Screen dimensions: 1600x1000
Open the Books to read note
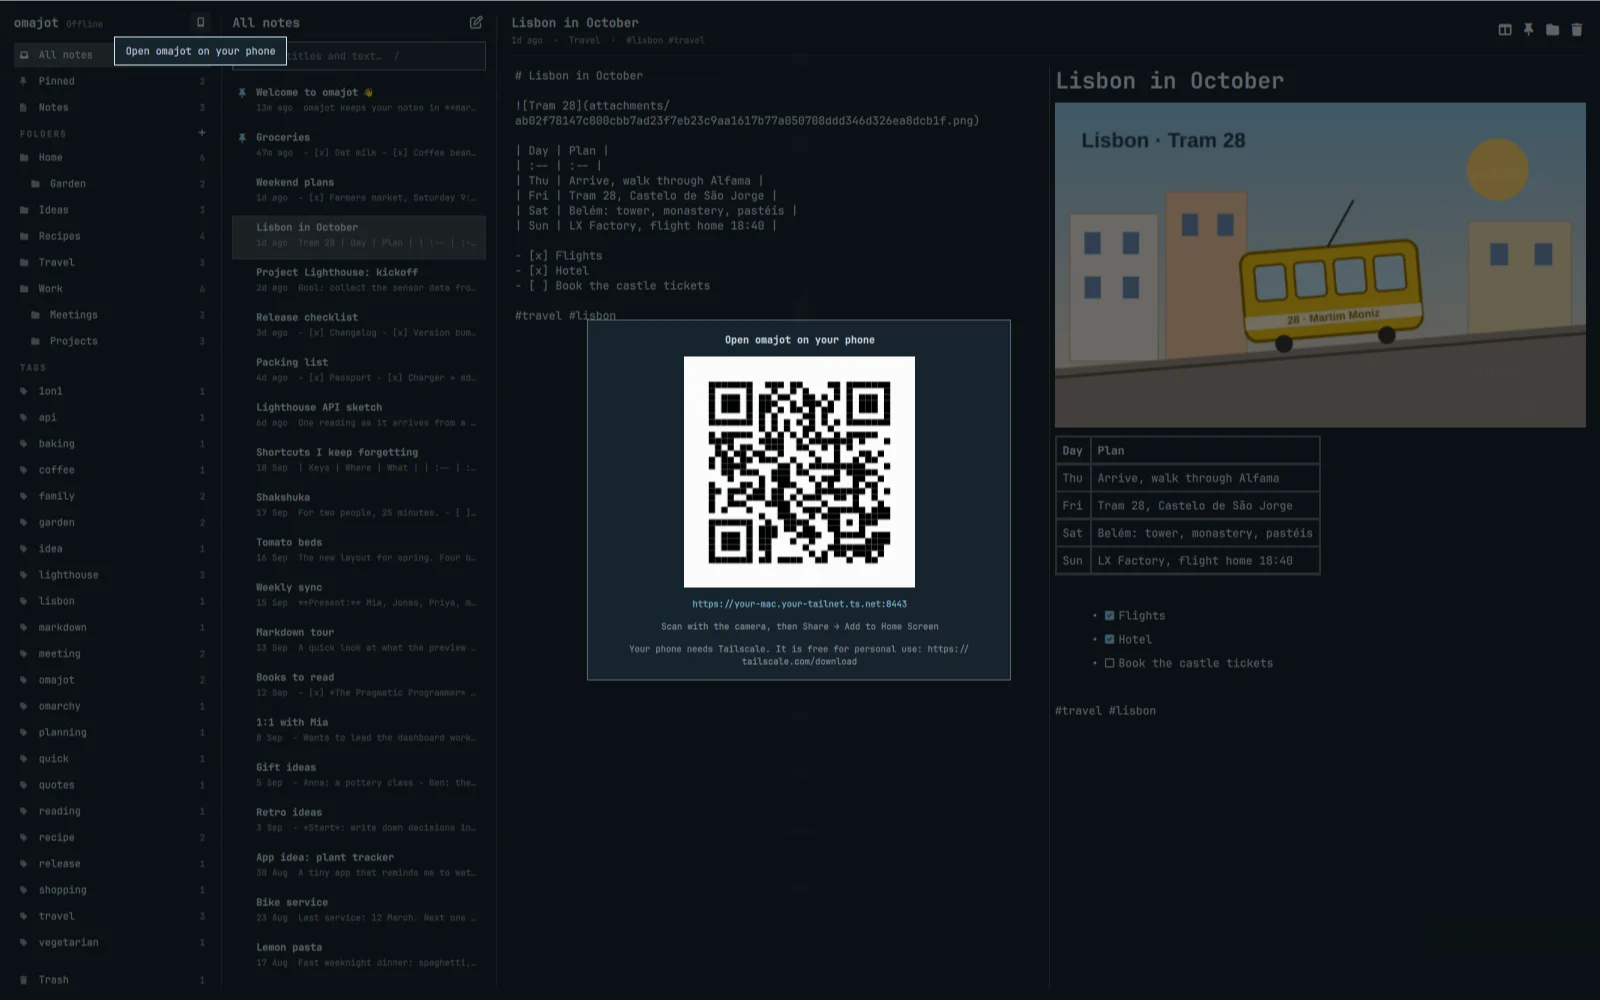359,685
